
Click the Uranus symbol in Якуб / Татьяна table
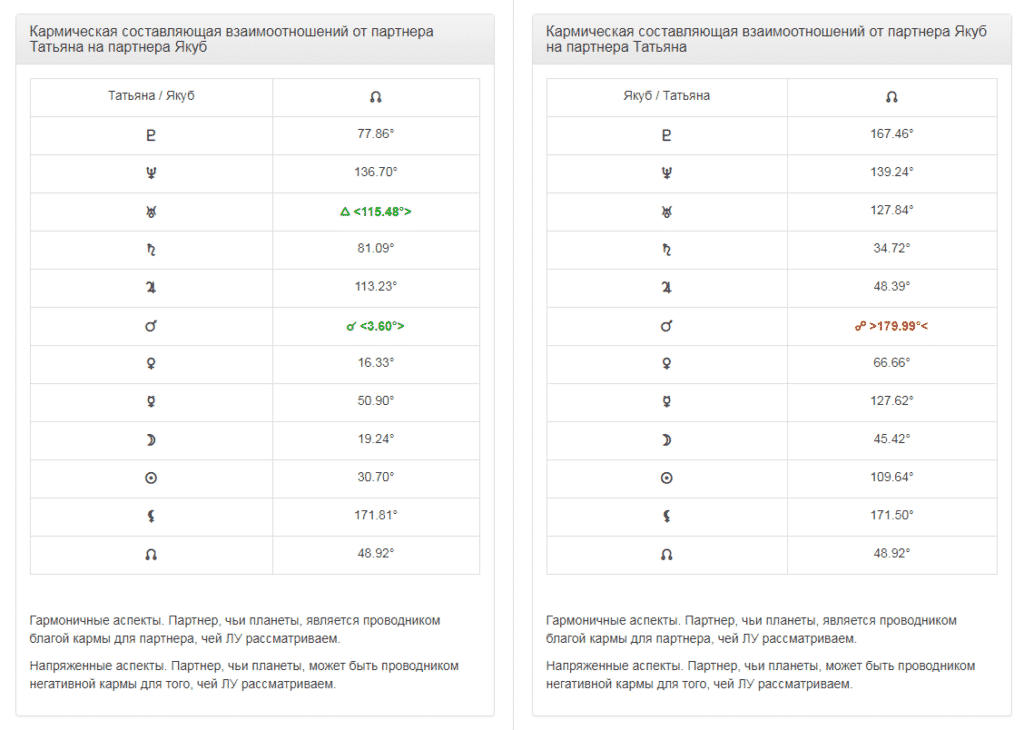[x=667, y=211]
